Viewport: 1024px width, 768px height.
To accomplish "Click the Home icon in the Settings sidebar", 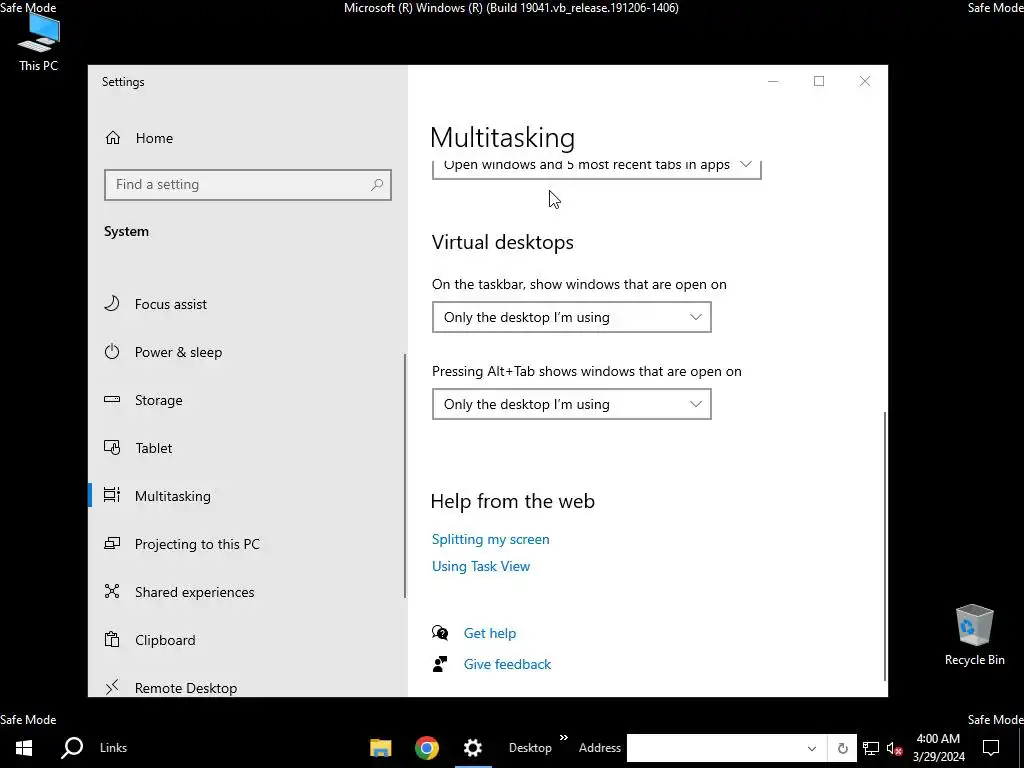I will pyautogui.click(x=113, y=138).
